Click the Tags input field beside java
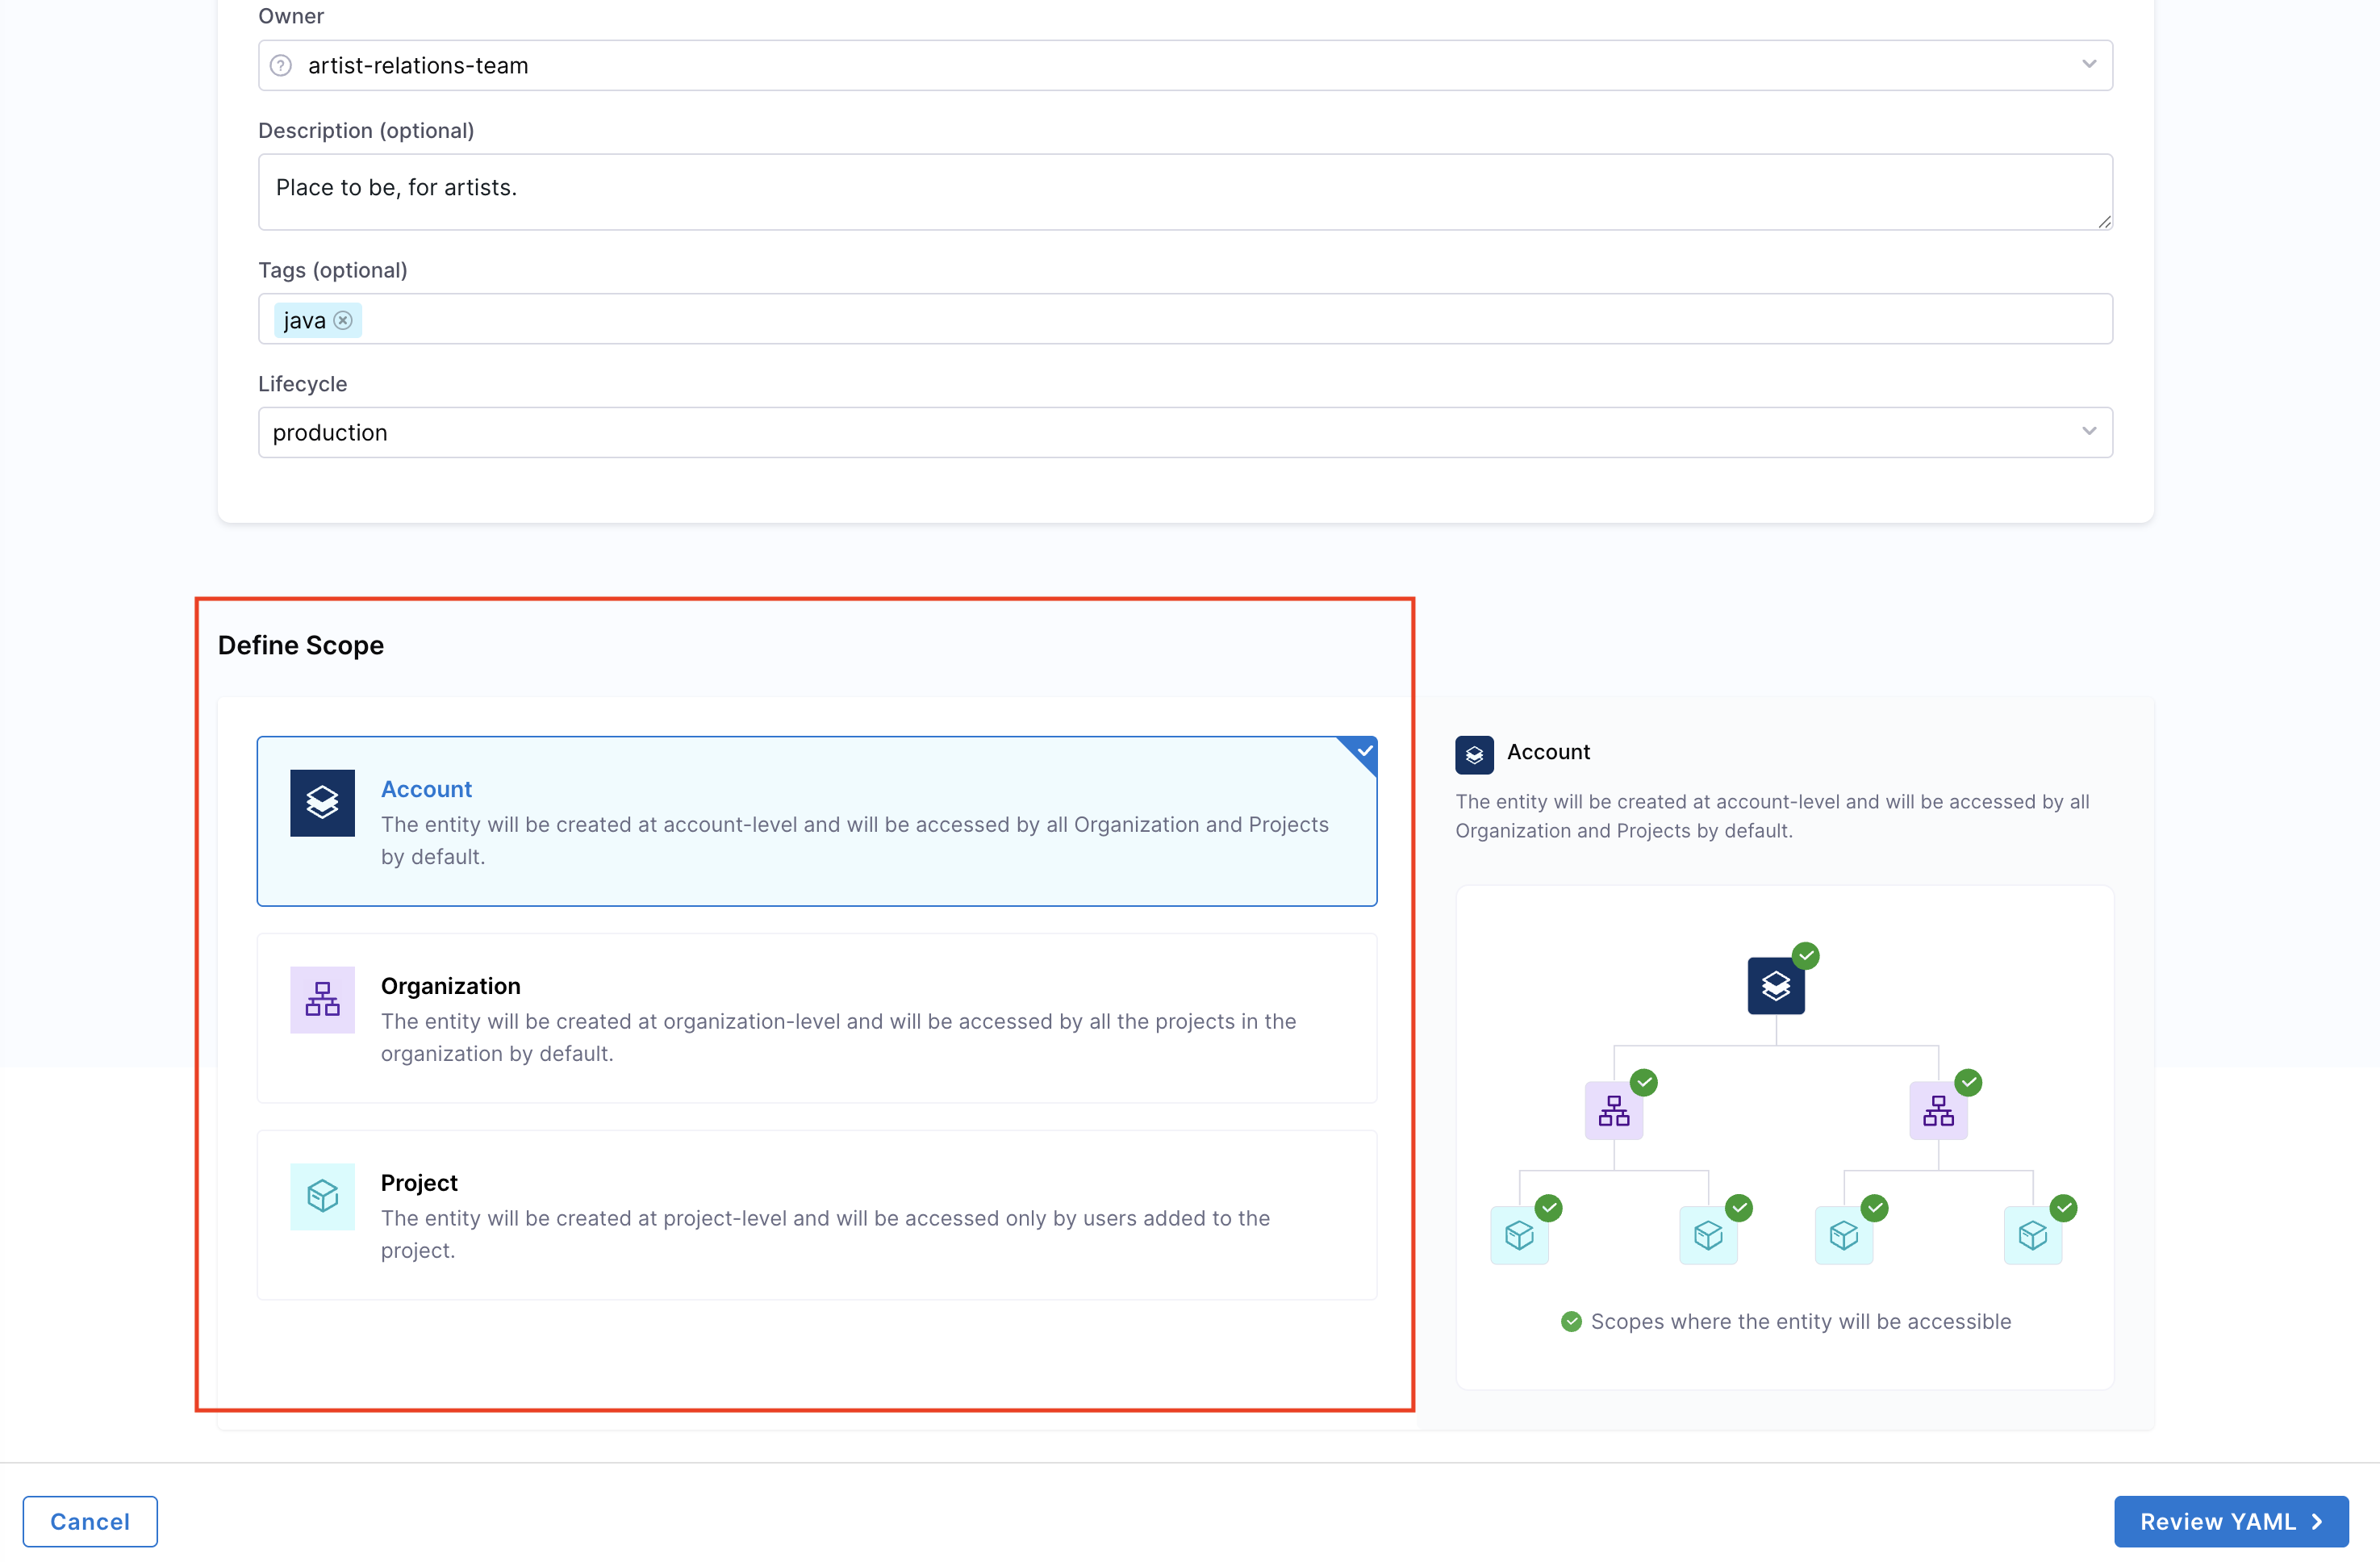 tap(1200, 319)
